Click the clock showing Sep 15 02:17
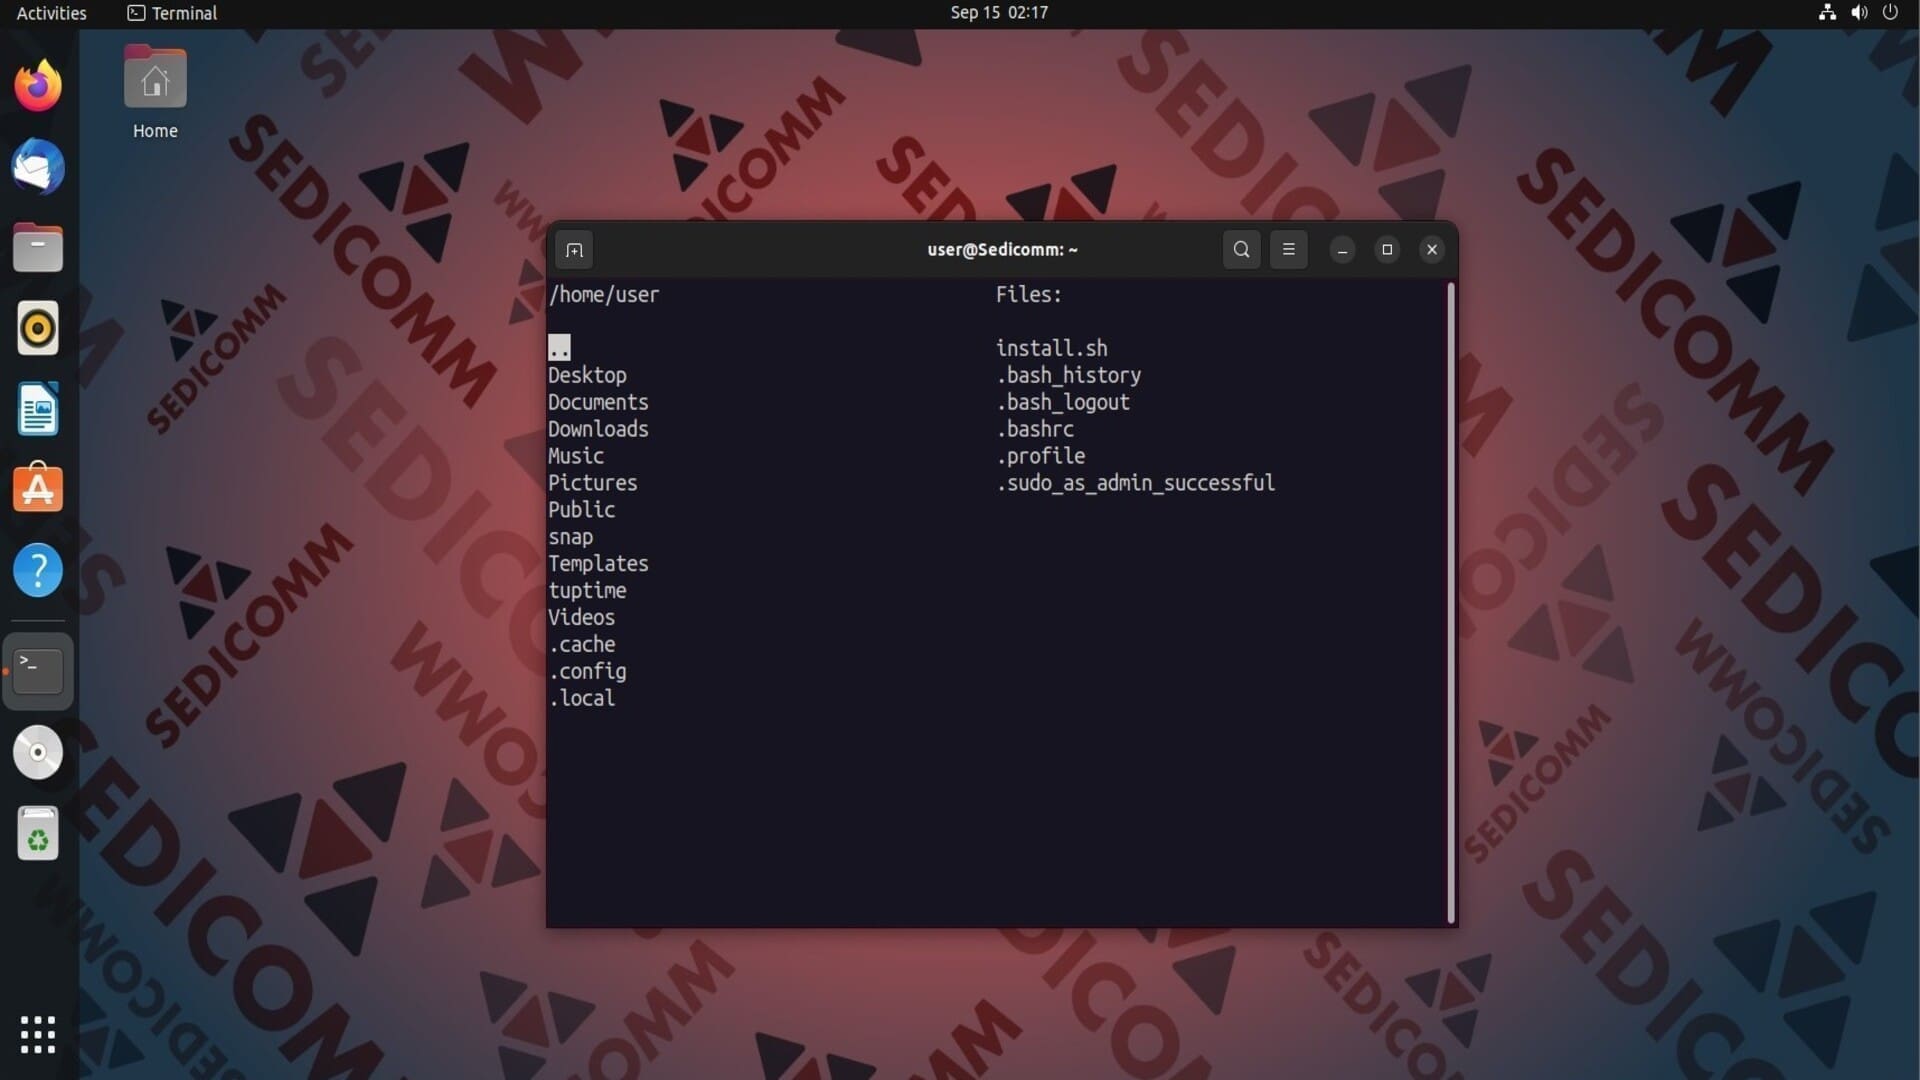 tap(998, 13)
